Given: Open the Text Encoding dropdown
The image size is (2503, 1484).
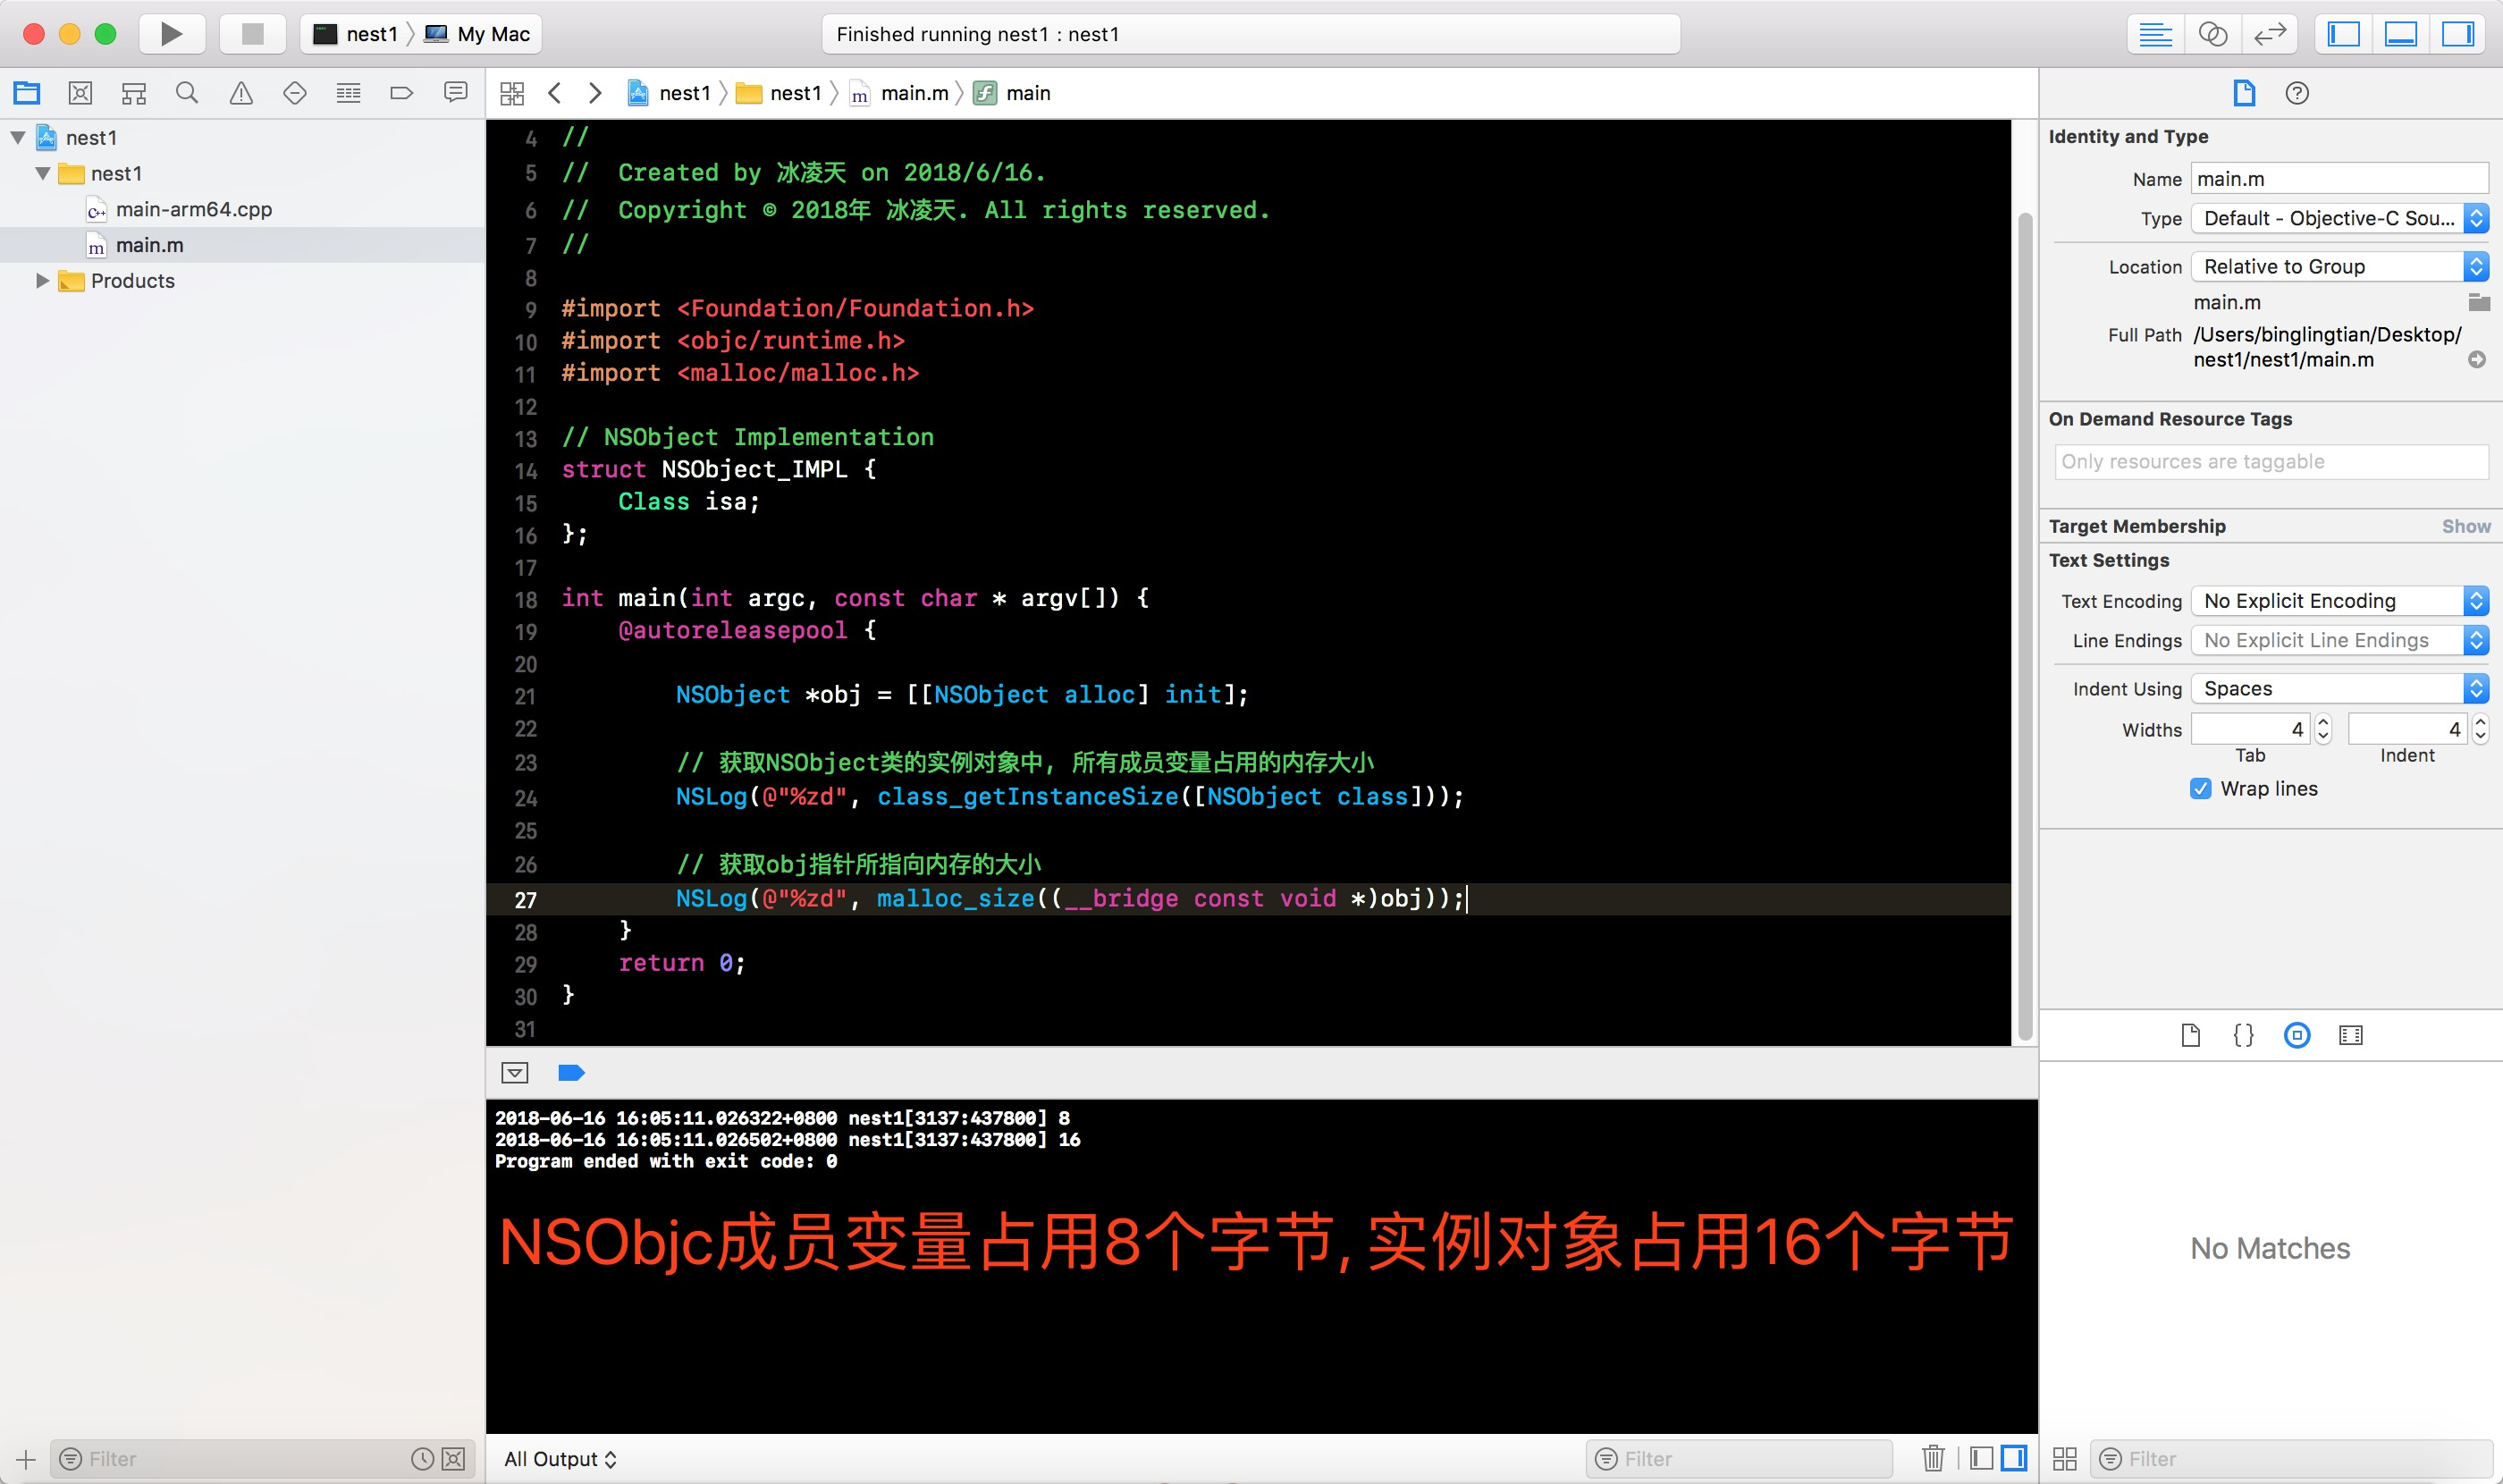Looking at the screenshot, I should [x=2338, y=601].
